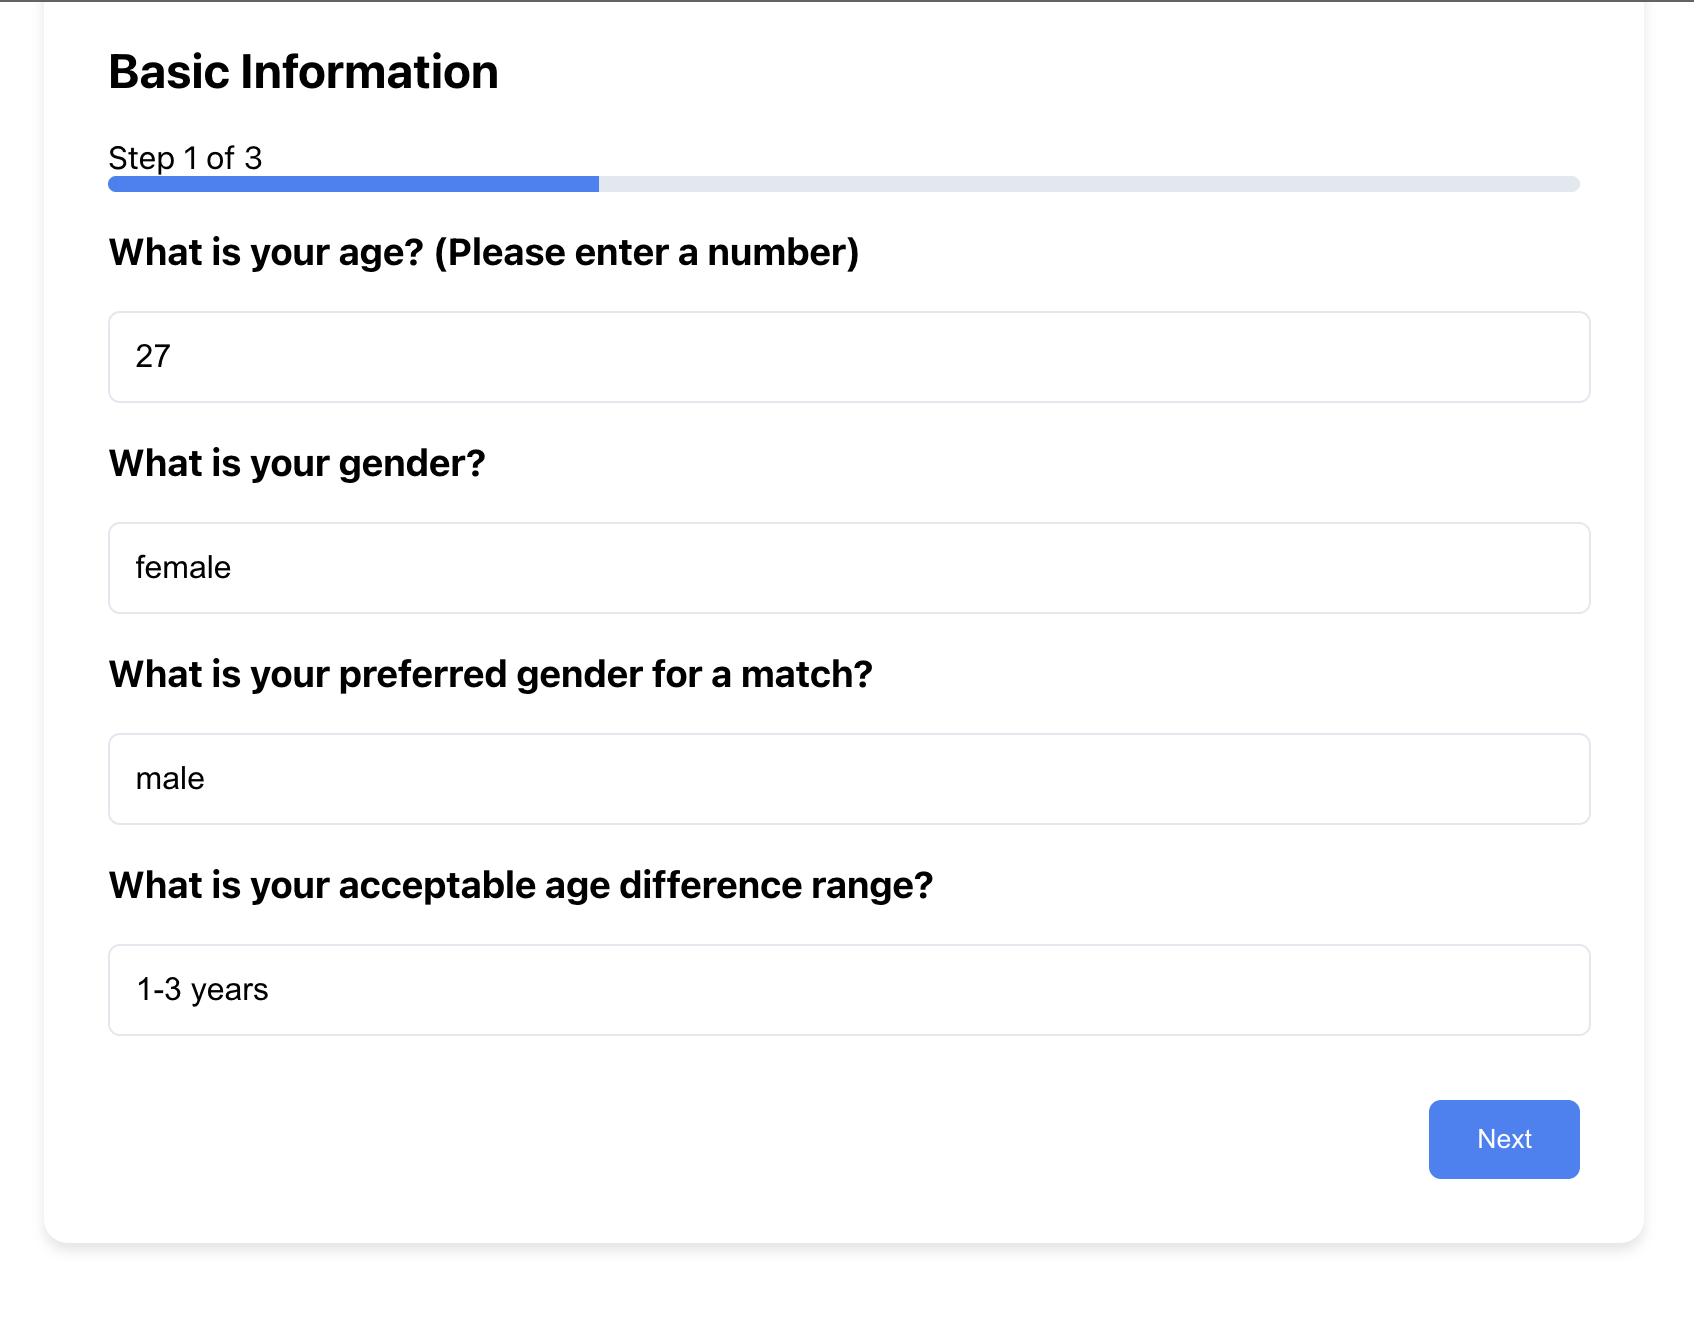
Task: Select the word female in gender field
Action: click(x=183, y=568)
